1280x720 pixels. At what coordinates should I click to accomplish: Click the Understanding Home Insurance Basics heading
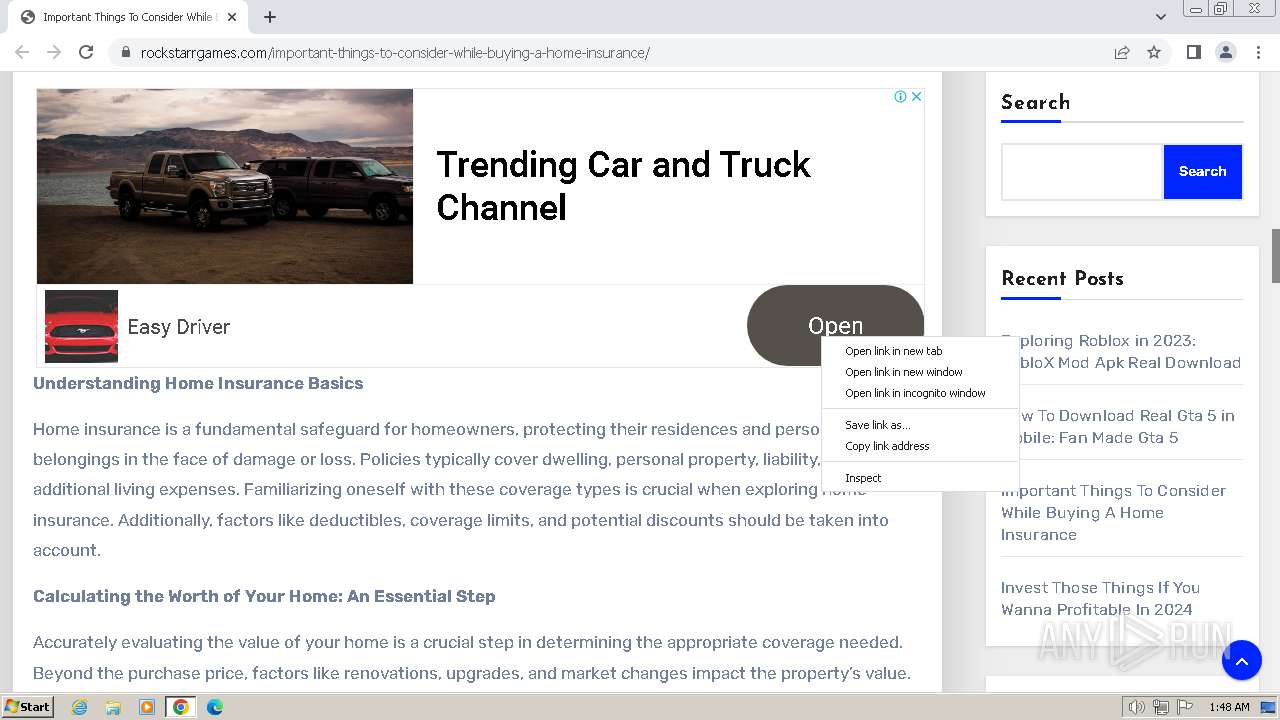click(198, 383)
